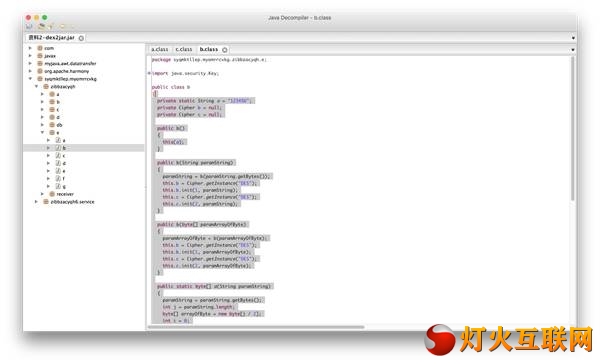Click the horizontal scrollbar under the code
The image size is (600, 364).
pos(256,327)
